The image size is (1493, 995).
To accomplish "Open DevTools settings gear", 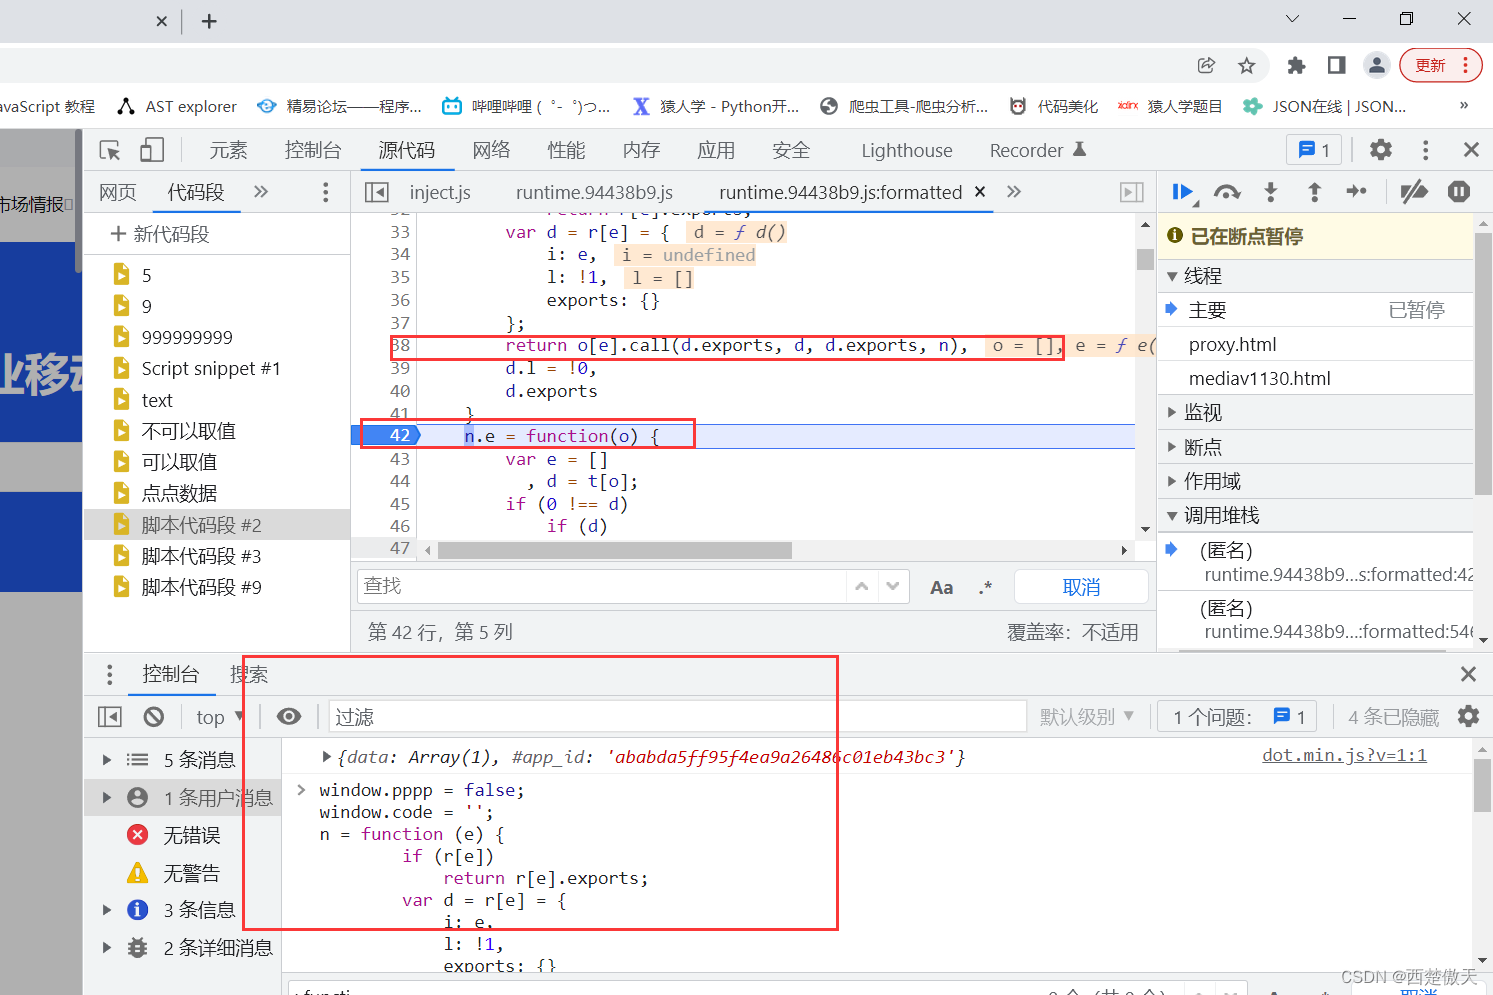I will [x=1381, y=150].
